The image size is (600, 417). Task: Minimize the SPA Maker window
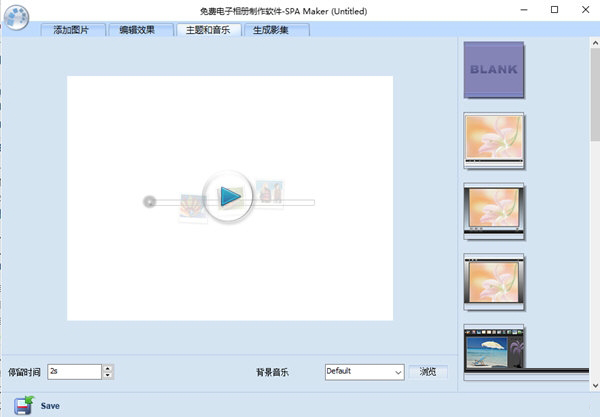(x=524, y=10)
